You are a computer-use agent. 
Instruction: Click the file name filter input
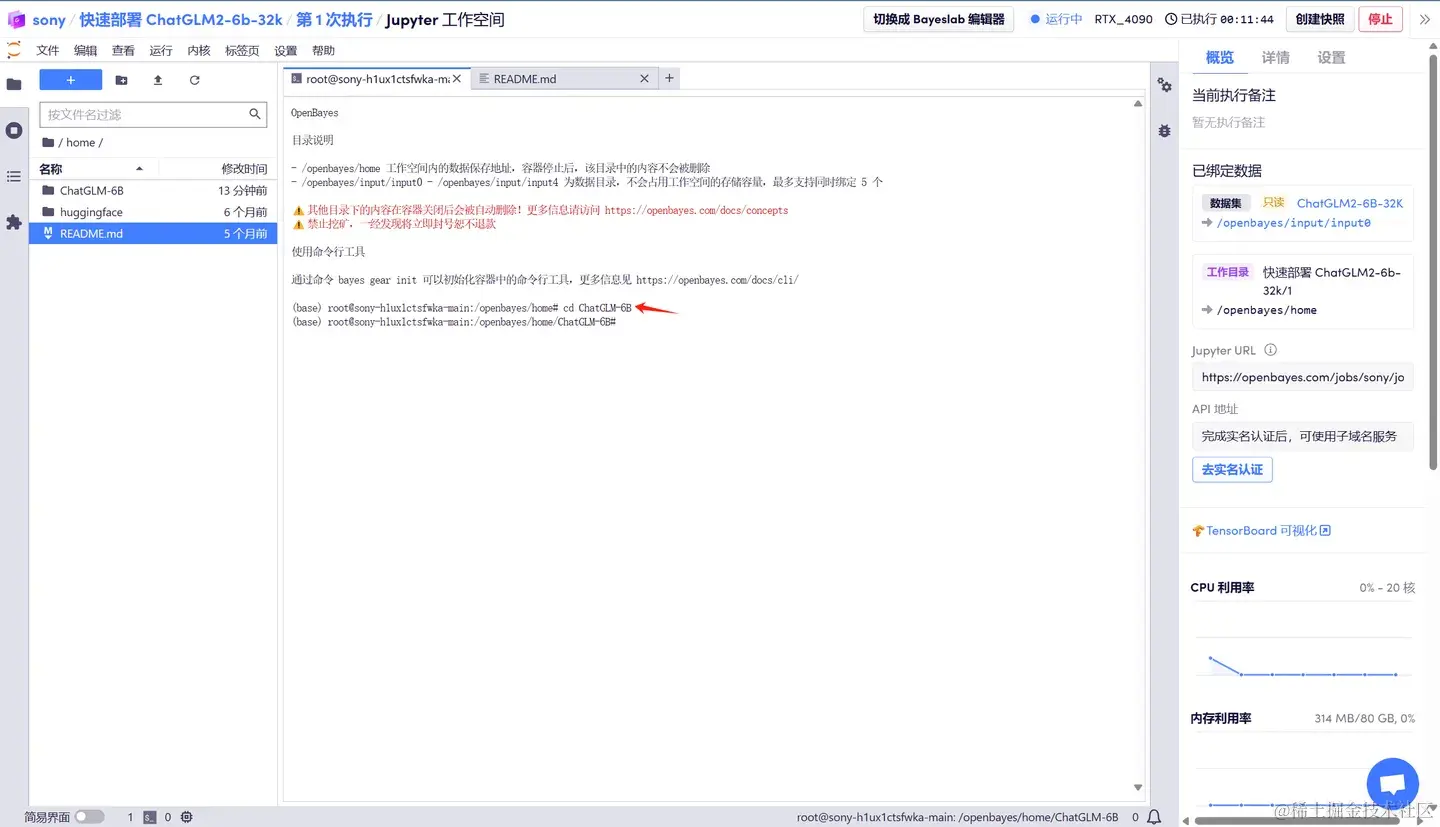(x=153, y=114)
